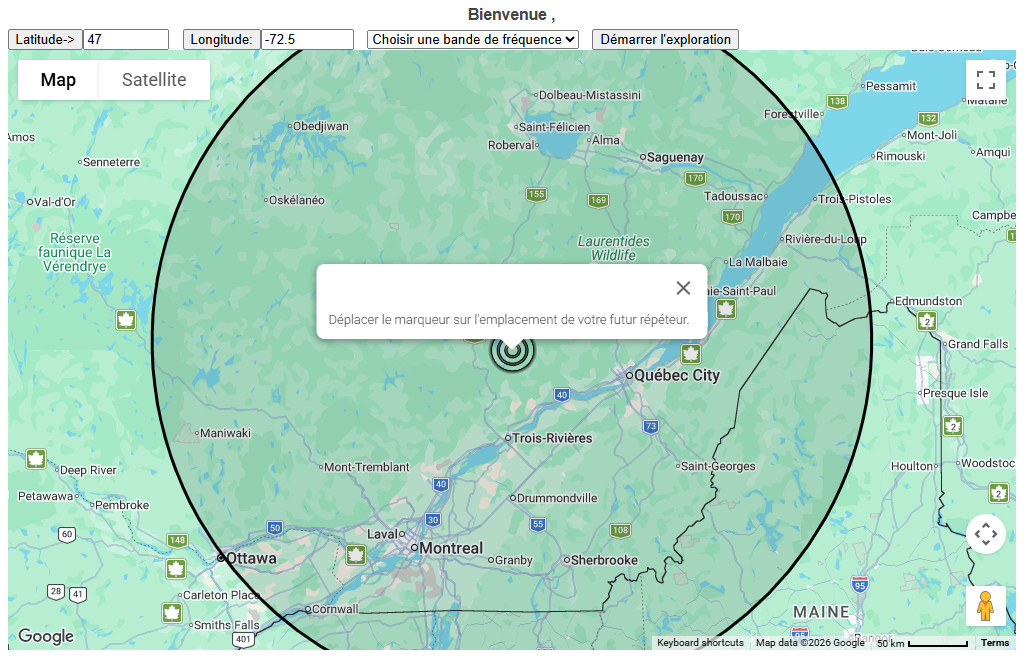The image size is (1035, 659).
Task: Click highway 108 shield
Action: click(620, 530)
